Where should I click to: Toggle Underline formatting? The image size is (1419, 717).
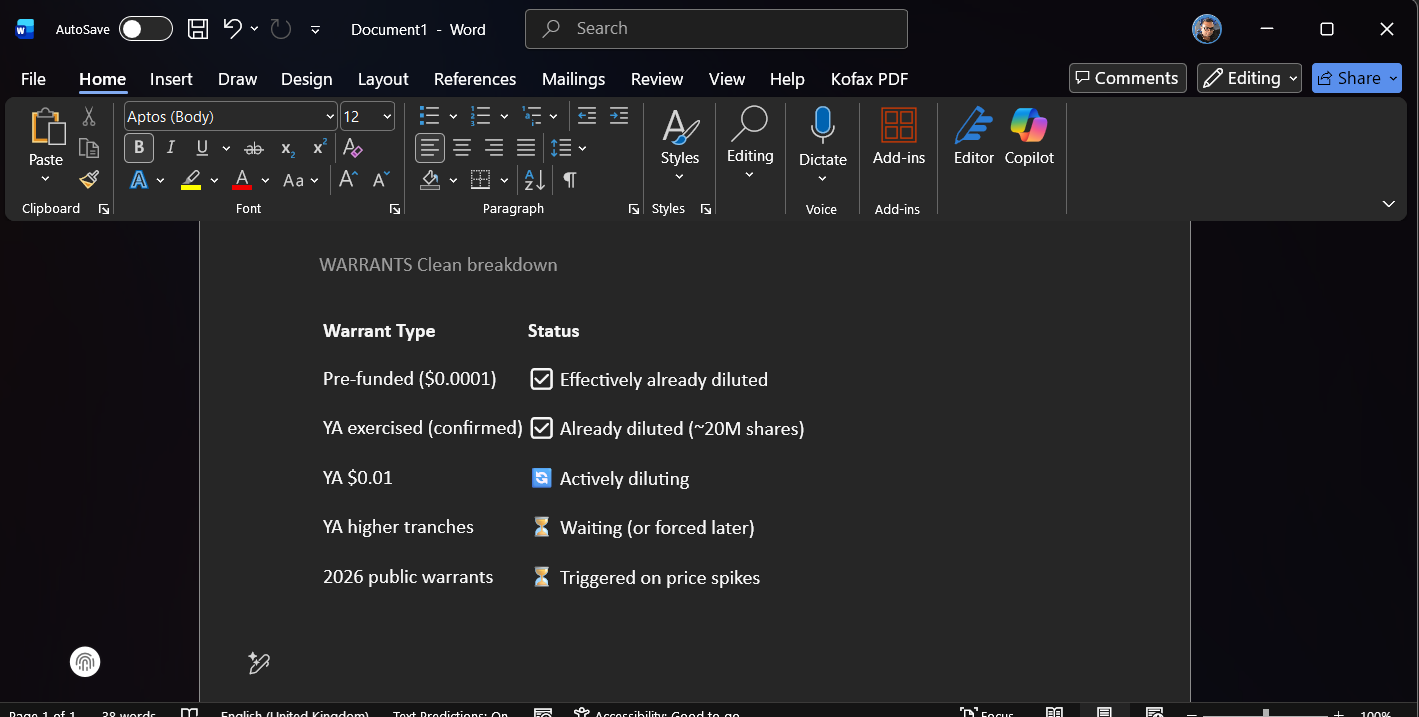202,148
